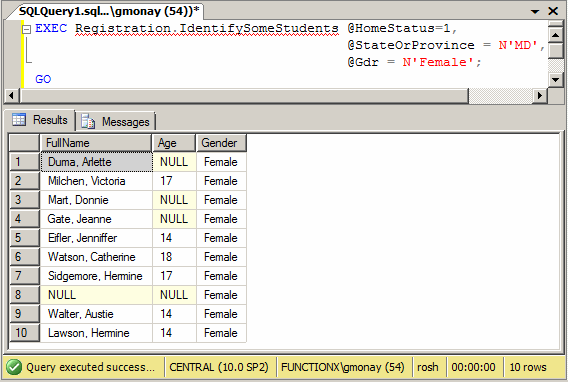The image size is (568, 382).
Task: Select row header 5
Action: point(24,238)
